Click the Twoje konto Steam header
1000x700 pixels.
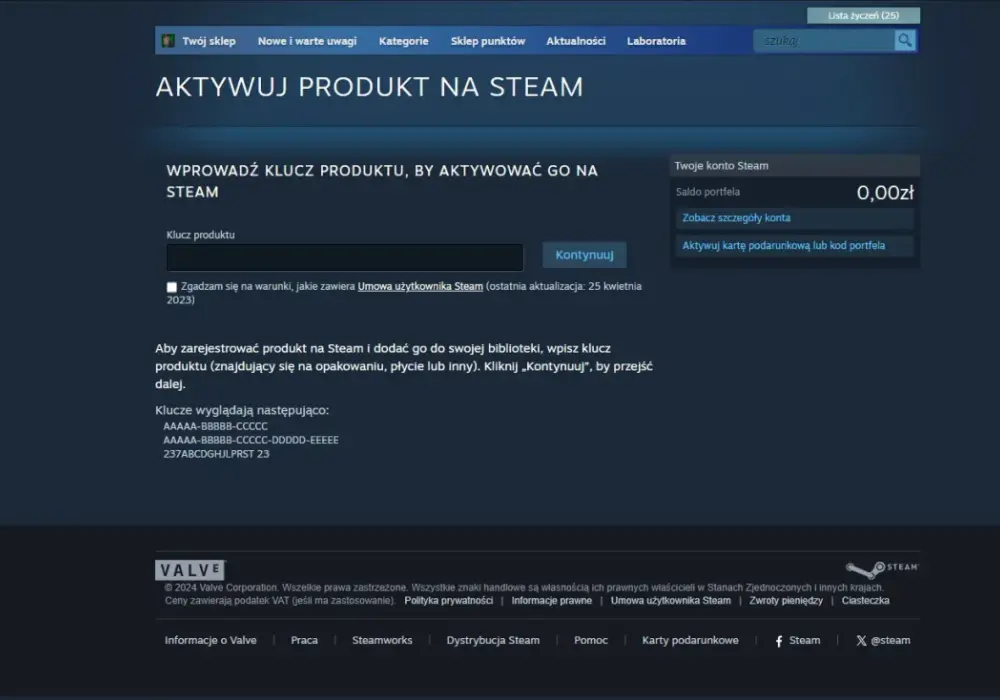(795, 166)
